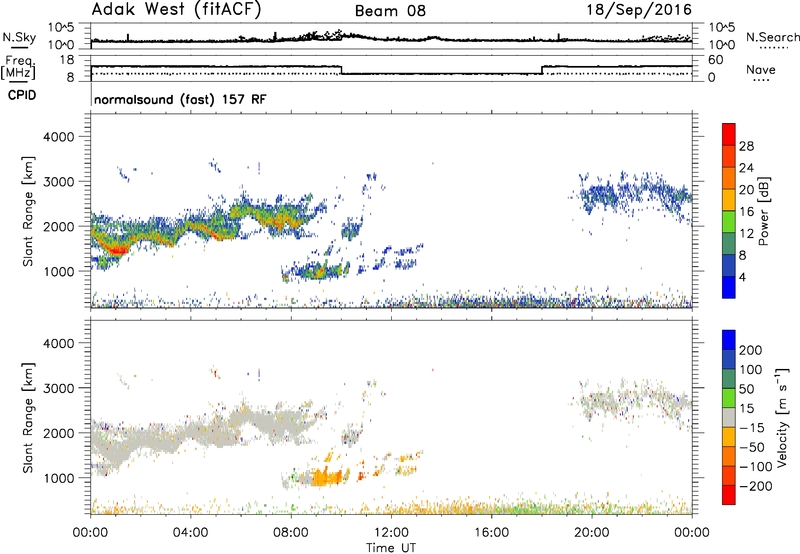Image resolution: width=800 pixels, height=554 pixels.
Task: Click 'Slant Range [km]' label of velocity panel
Action: (x=29, y=417)
